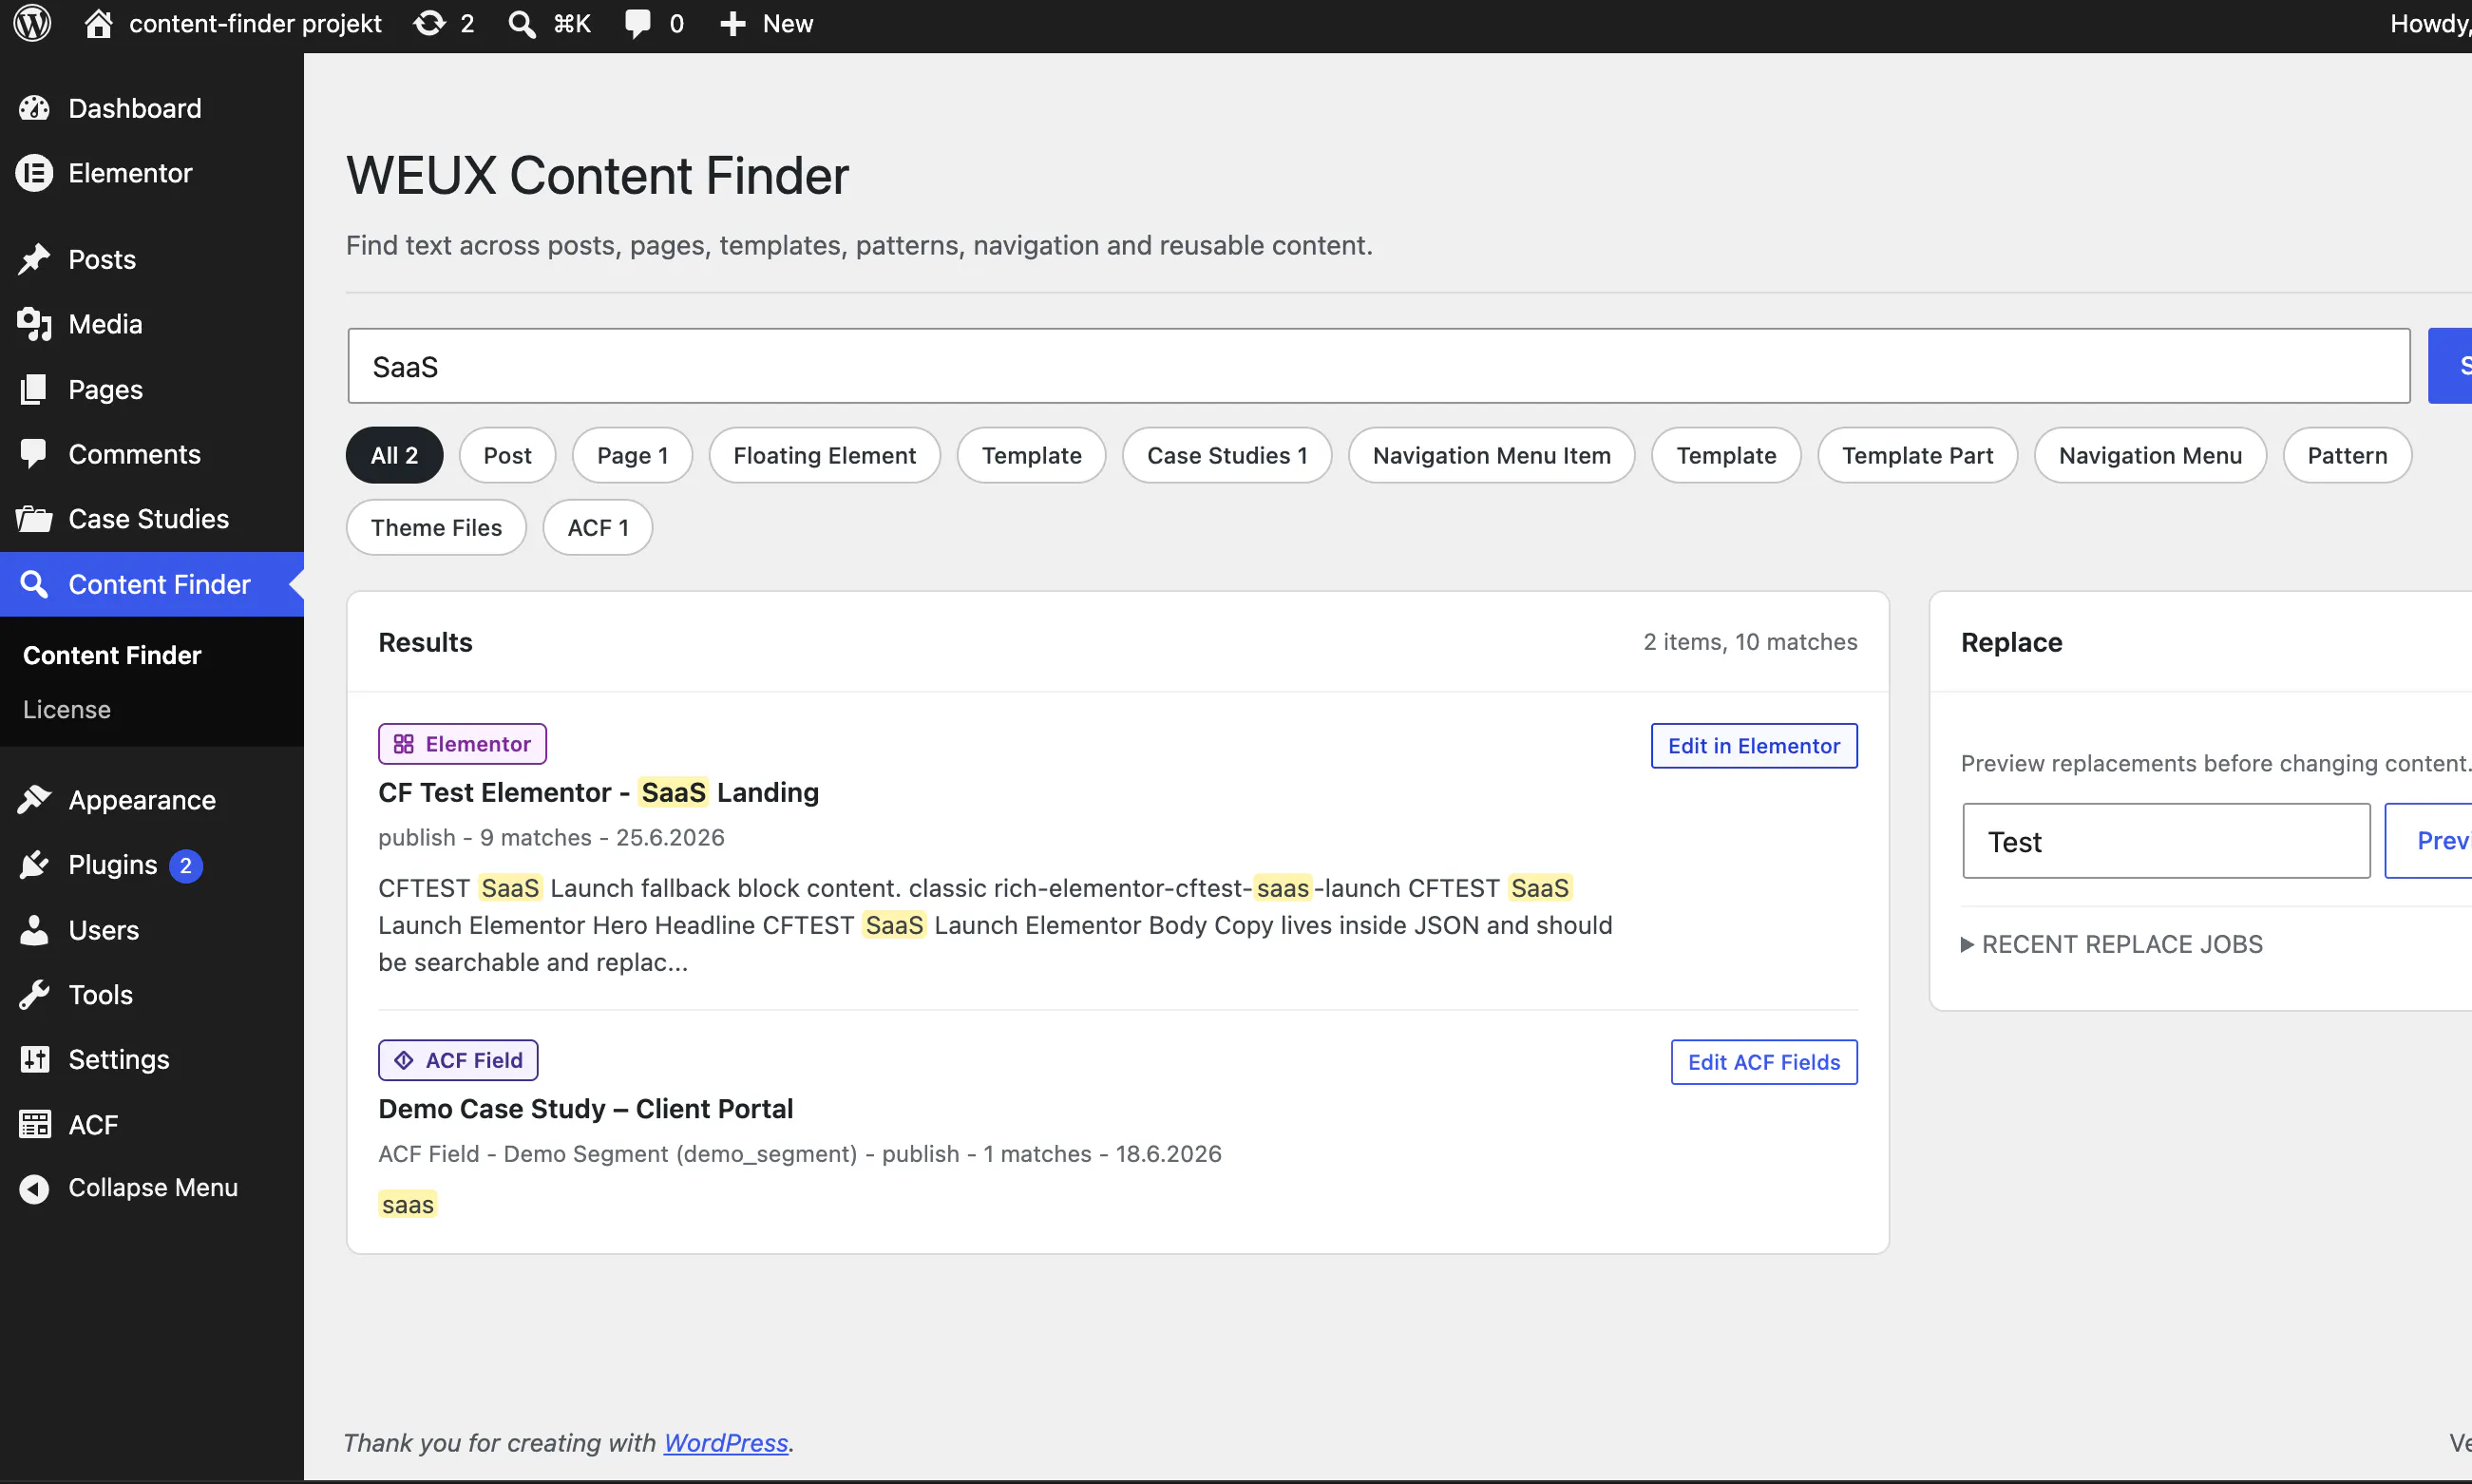
Task: Select the Navigation Menu filter pill
Action: click(2150, 456)
